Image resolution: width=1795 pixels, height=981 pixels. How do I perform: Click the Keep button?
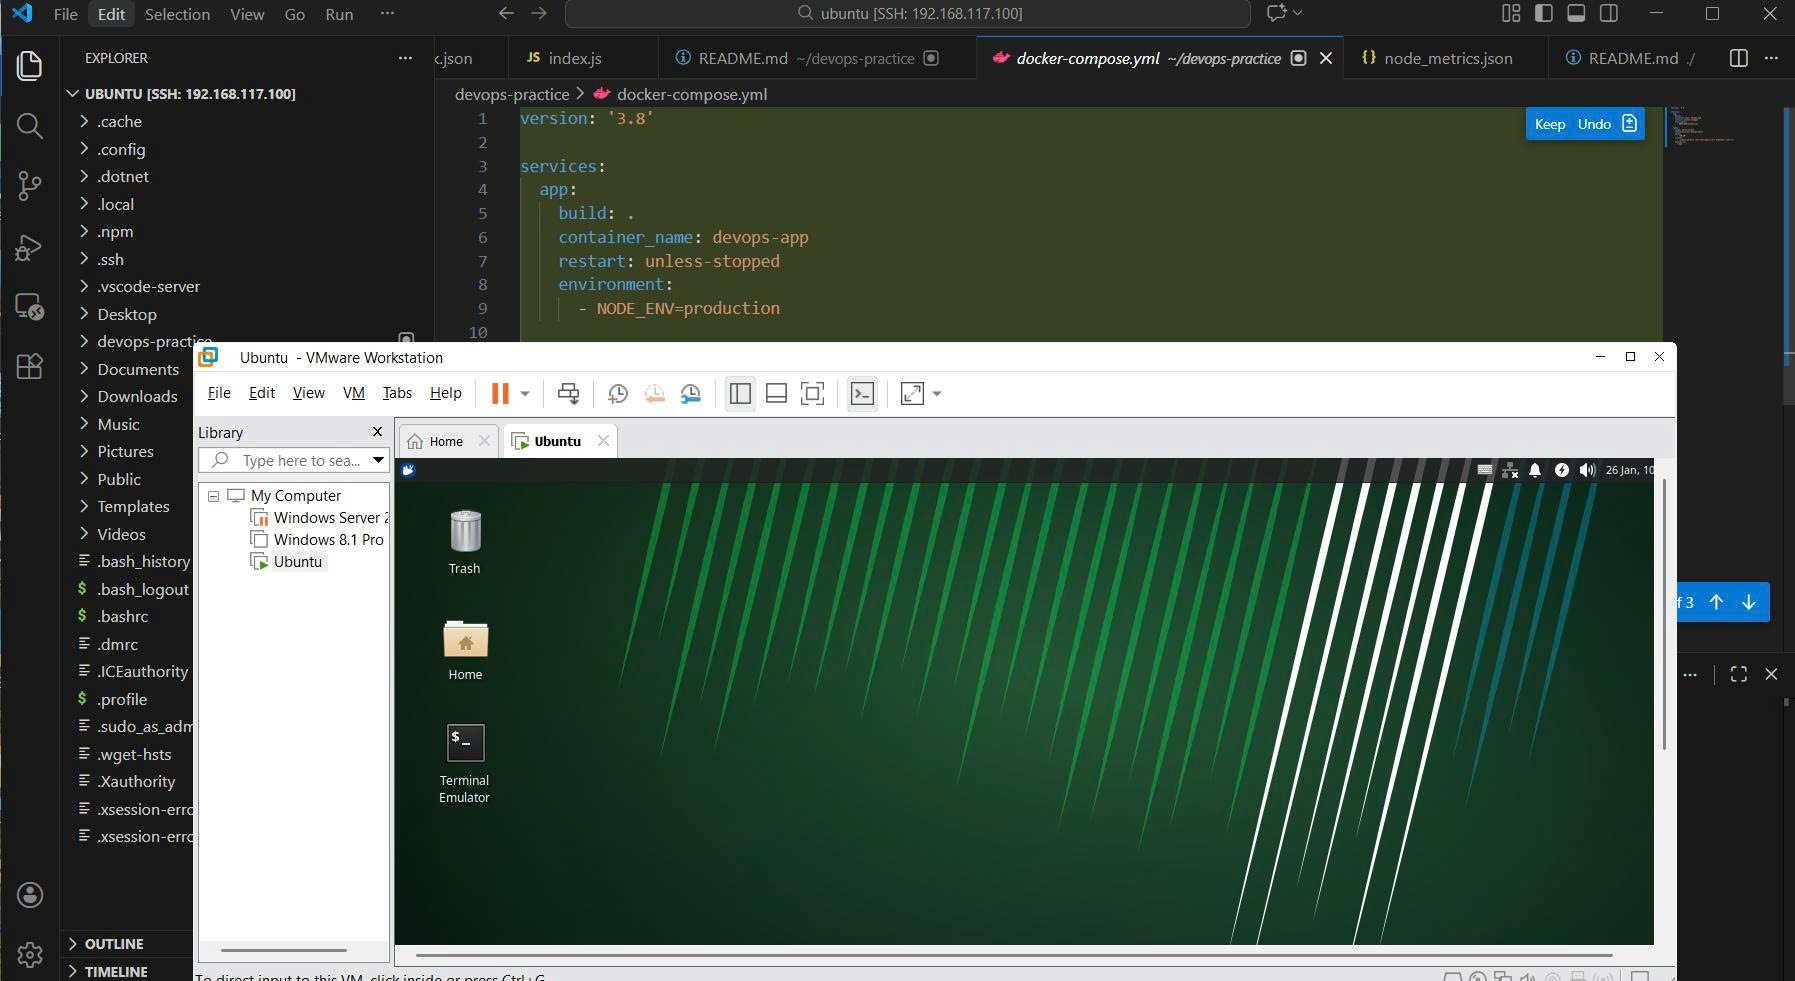coord(1549,124)
